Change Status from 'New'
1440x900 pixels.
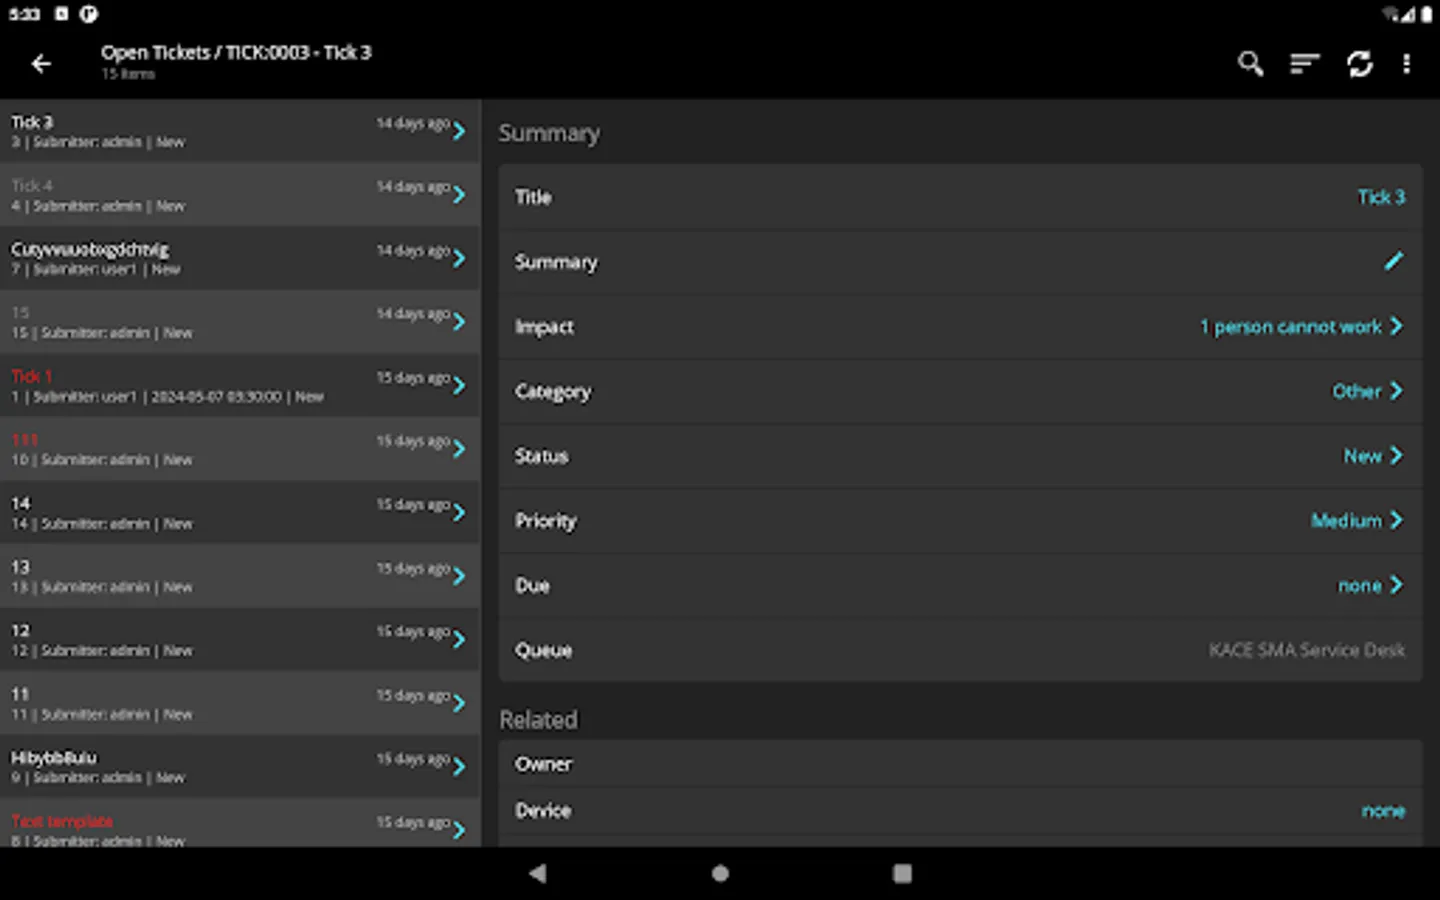coord(1371,456)
